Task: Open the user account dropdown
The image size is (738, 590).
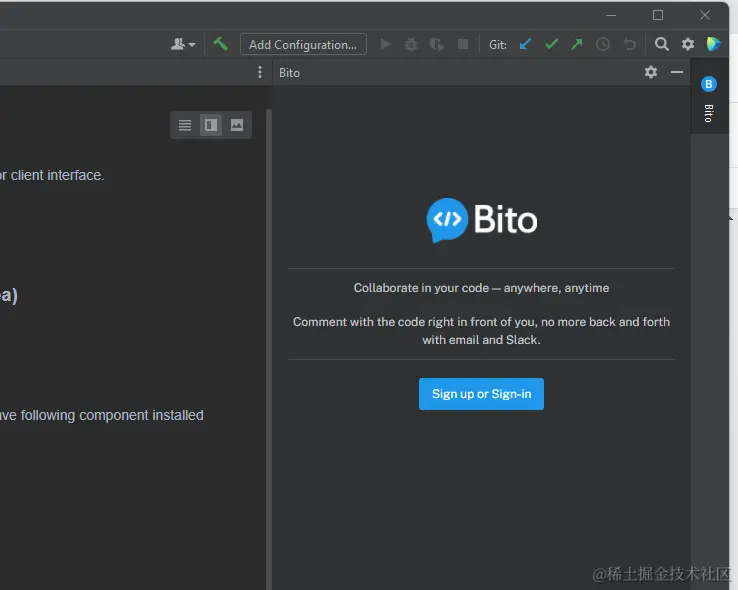Action: 183,44
